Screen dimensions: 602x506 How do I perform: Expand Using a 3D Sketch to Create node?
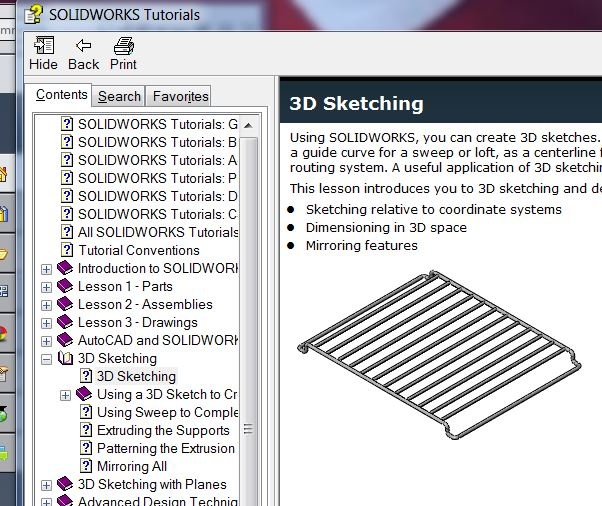[x=66, y=395]
